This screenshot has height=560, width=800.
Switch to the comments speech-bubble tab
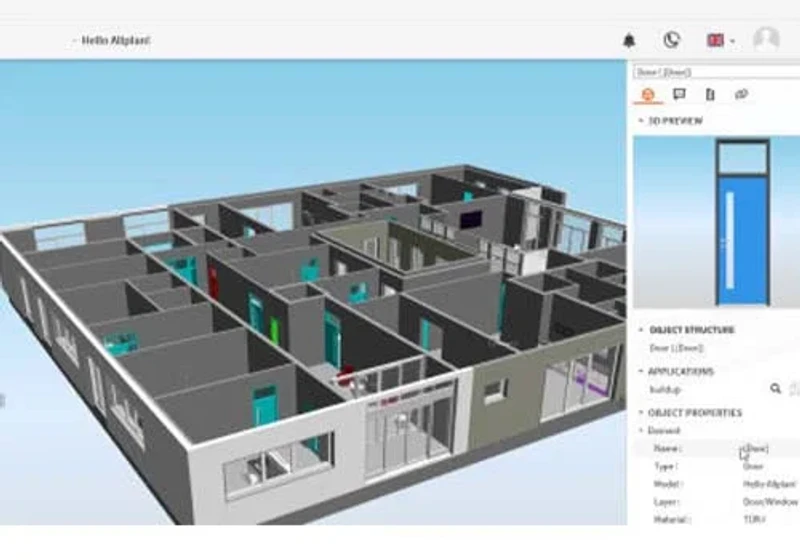[x=679, y=94]
